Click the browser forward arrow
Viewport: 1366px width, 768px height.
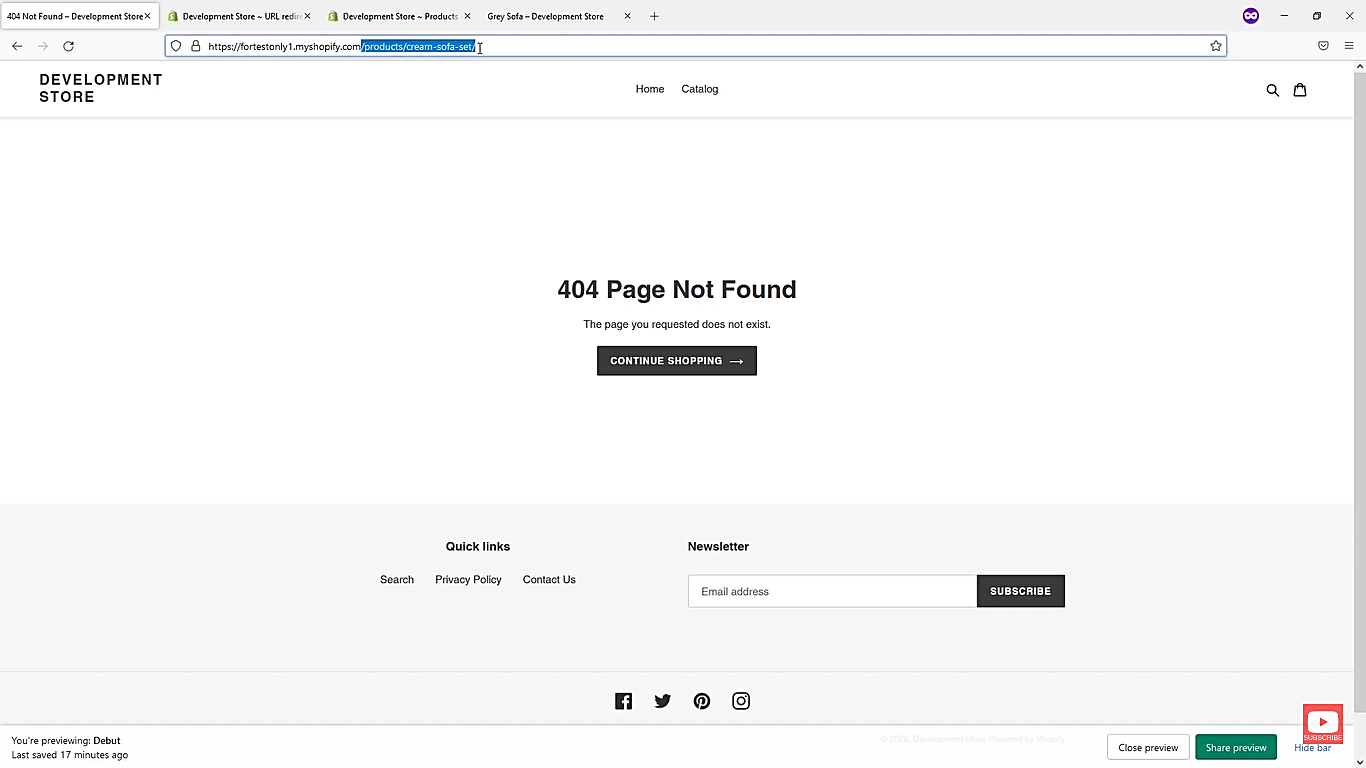[x=43, y=46]
